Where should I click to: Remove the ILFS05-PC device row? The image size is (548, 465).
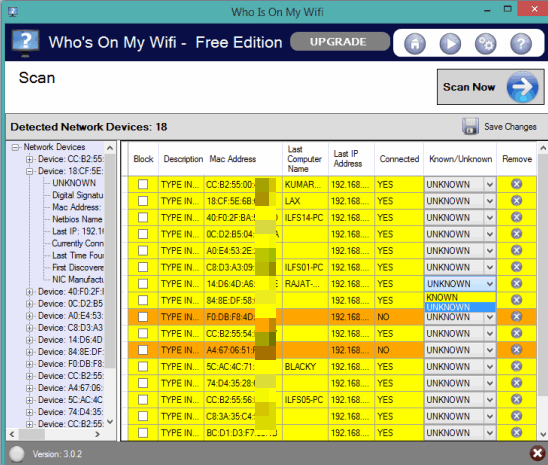point(516,399)
